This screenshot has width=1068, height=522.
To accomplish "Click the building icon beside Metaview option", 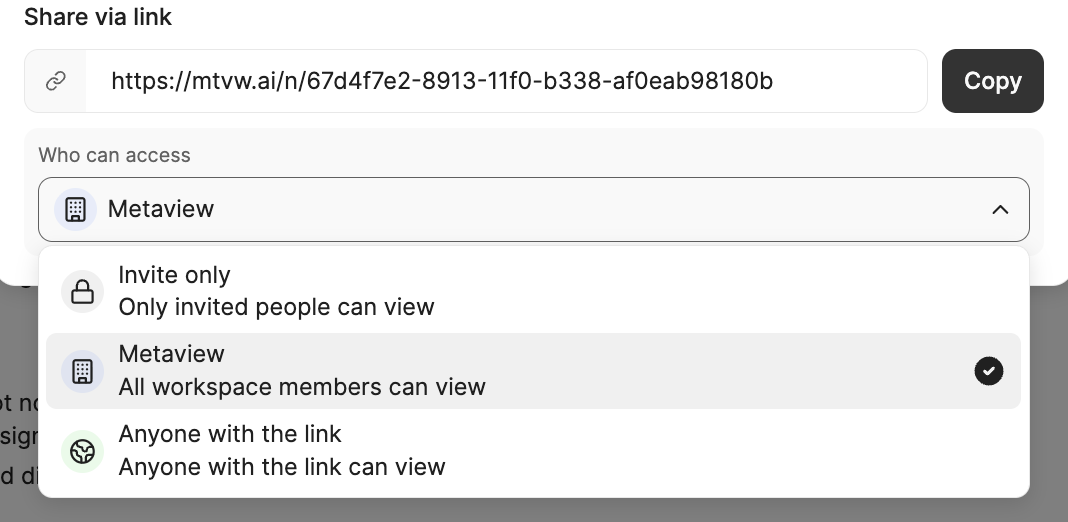I will (82, 371).
